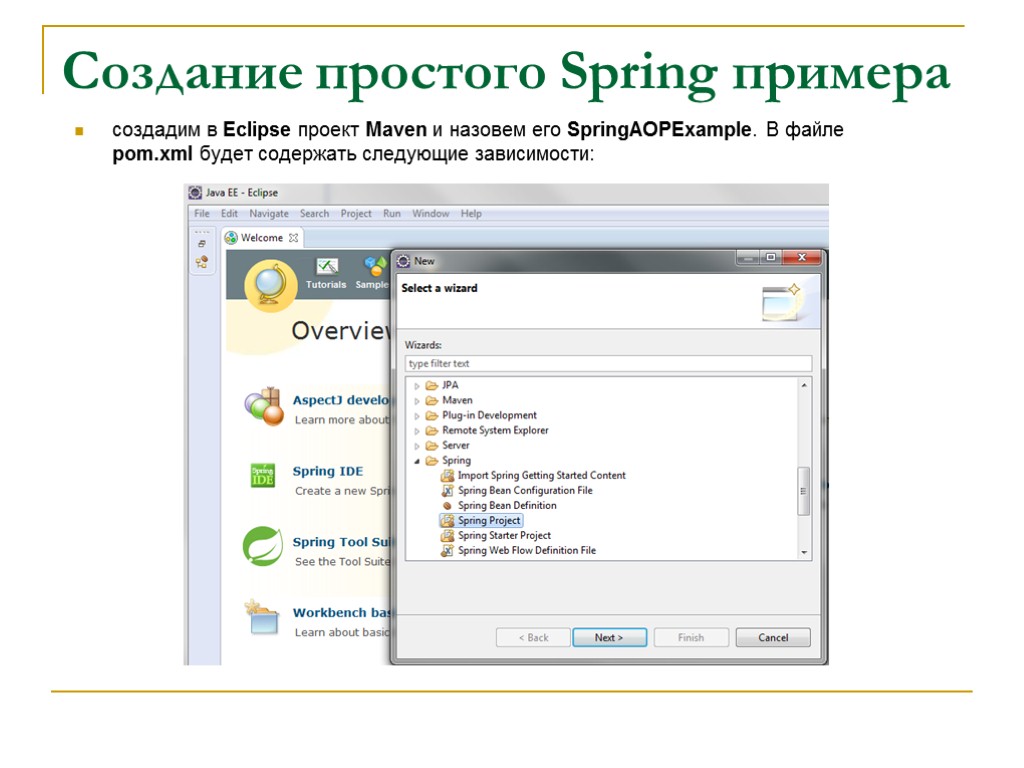Click the Spring Web Flow Definition File icon
Image resolution: width=1024 pixels, height=768 pixels.
(447, 551)
